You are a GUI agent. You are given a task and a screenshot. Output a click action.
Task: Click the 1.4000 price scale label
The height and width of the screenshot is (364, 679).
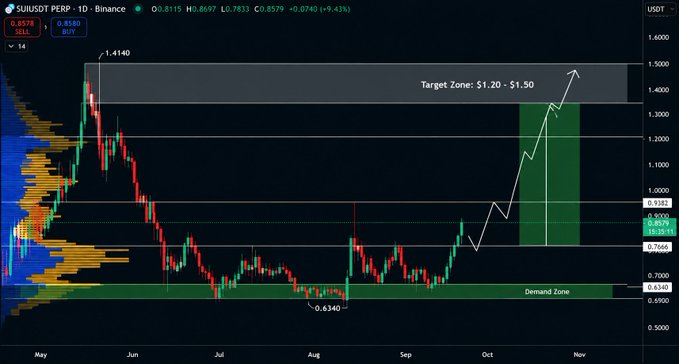coord(658,90)
